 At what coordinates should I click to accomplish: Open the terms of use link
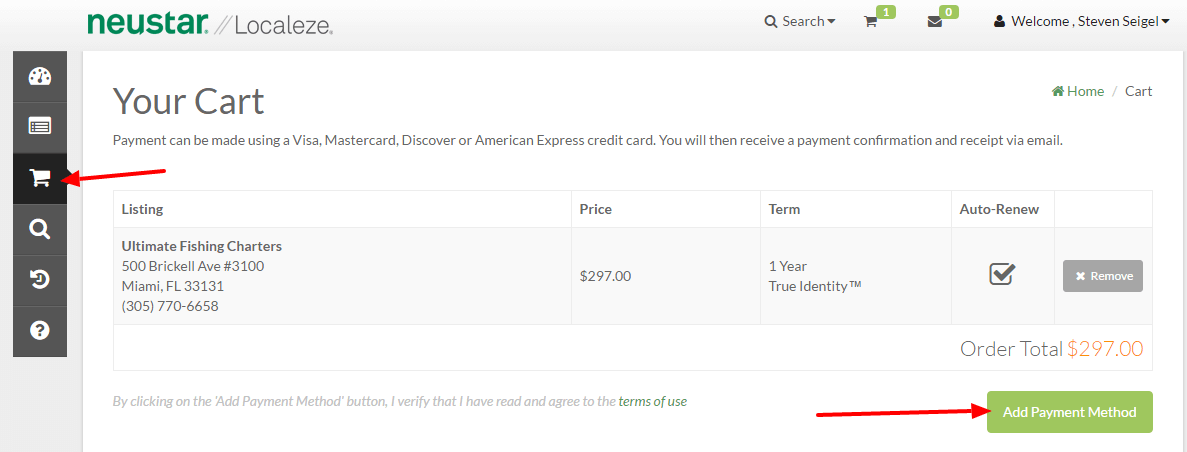pyautogui.click(x=653, y=401)
